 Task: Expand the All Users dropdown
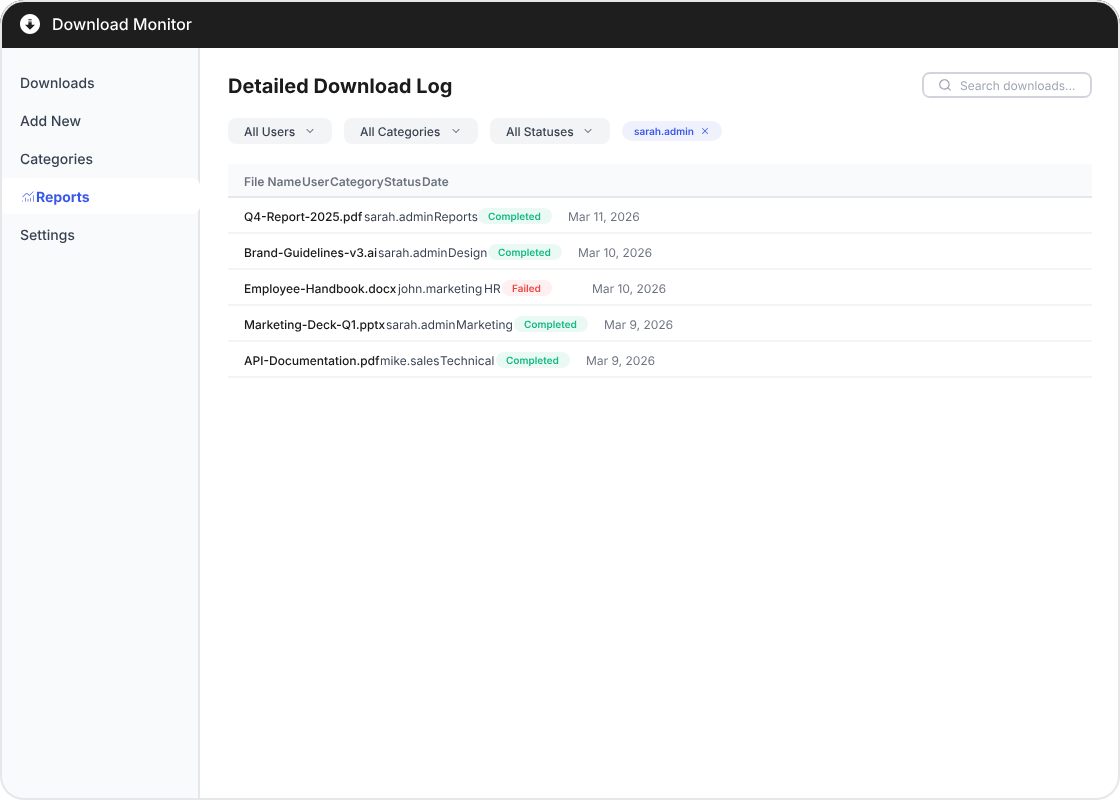(280, 132)
